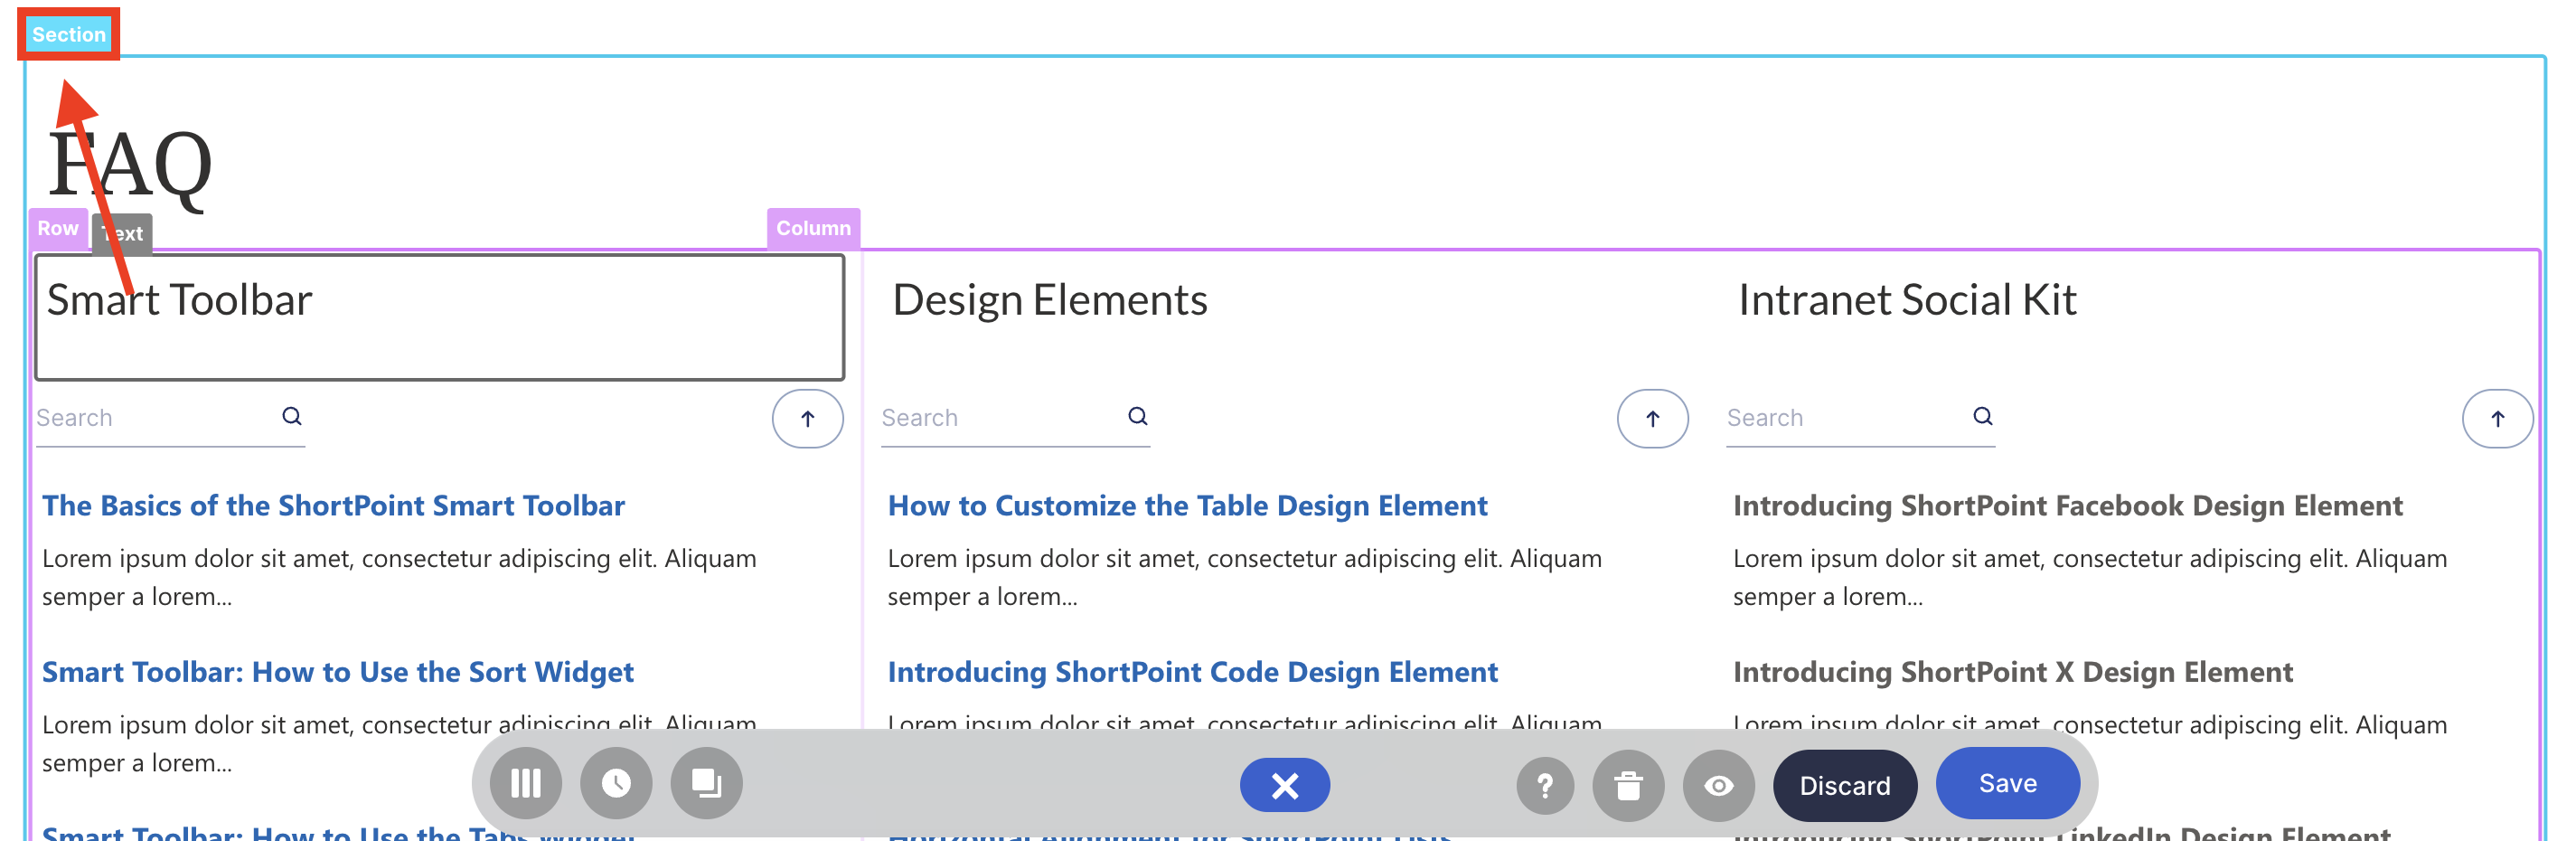Open the columns layout icon in toolbar
This screenshot has height=841, width=2576.
coord(526,783)
